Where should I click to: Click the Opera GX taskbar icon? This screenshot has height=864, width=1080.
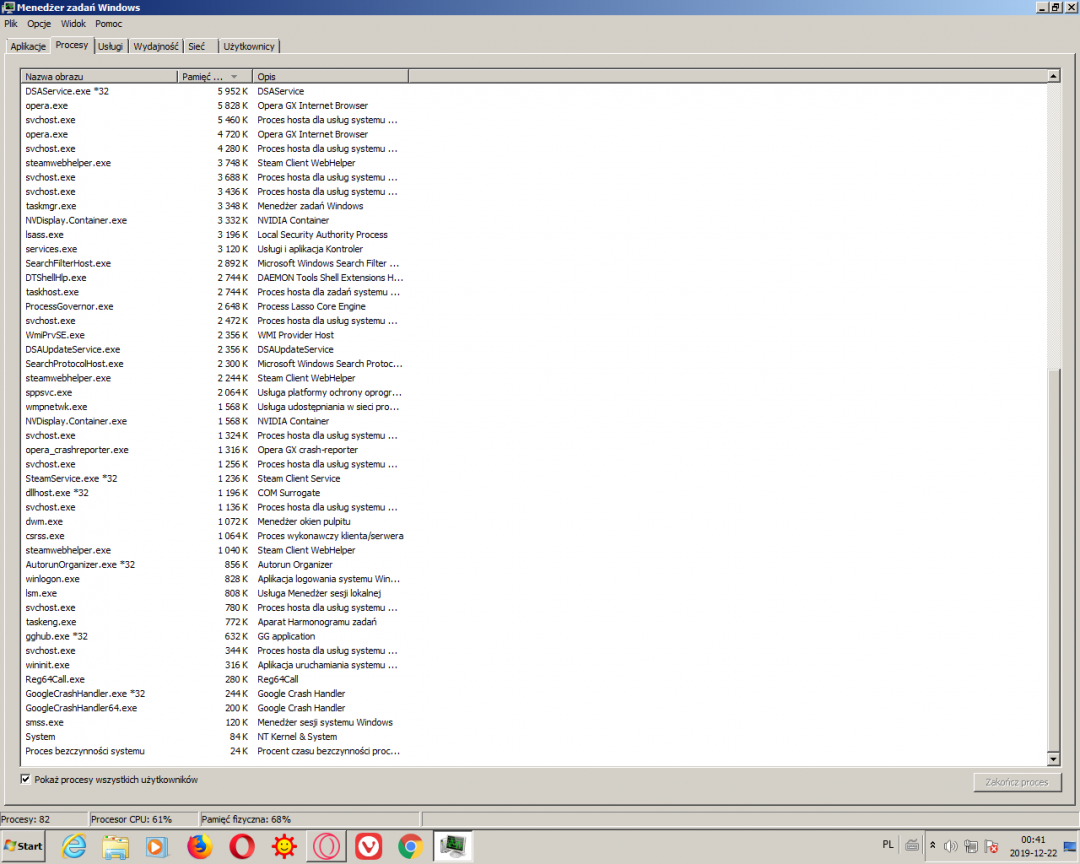pos(326,846)
